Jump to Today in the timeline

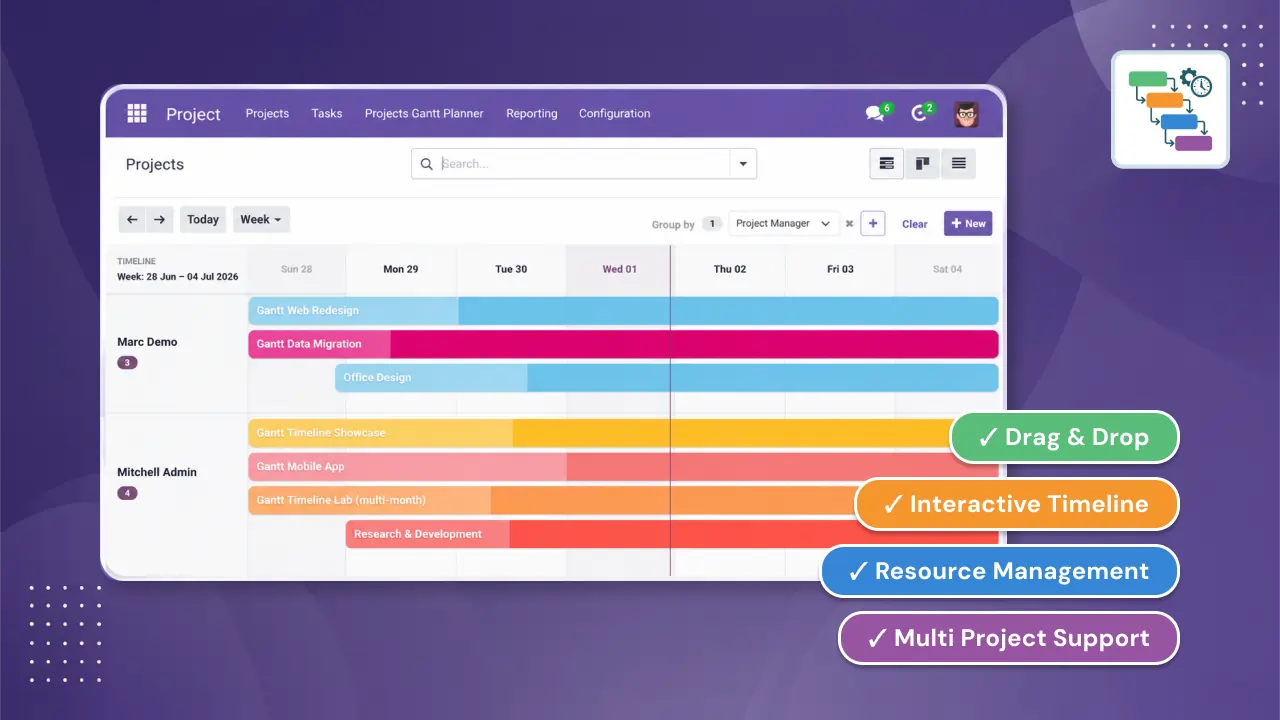coord(203,219)
